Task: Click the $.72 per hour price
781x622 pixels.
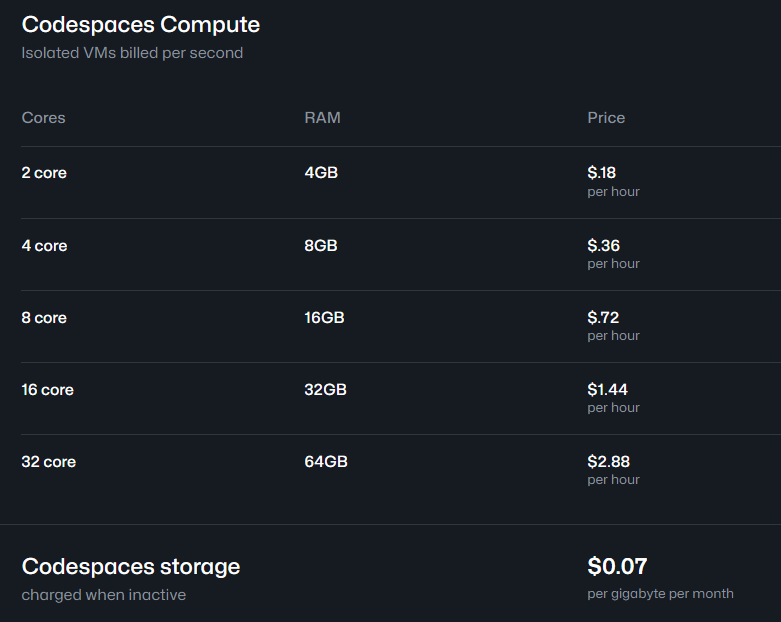Action: [613, 326]
